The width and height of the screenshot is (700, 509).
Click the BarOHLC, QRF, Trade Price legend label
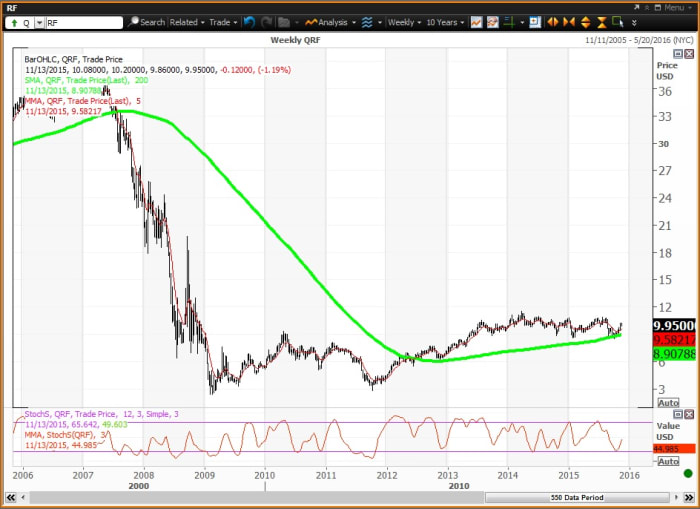tap(74, 59)
